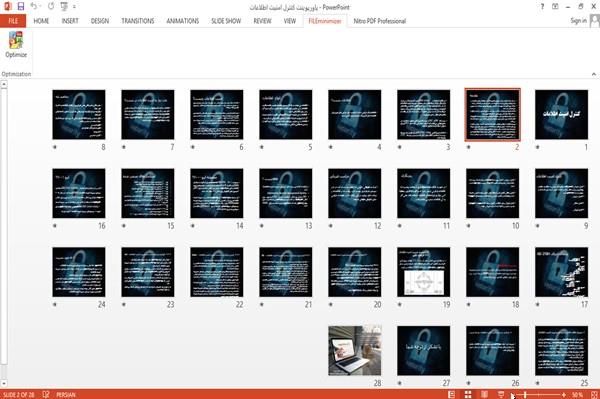Open the FILE backstage tab
The image size is (600, 399).
coord(13,21)
